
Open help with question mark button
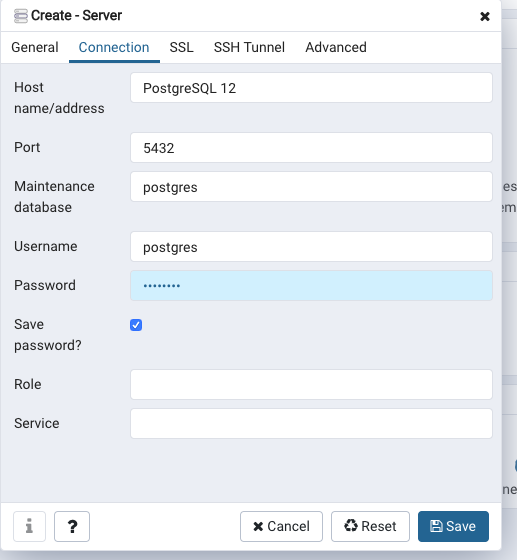pyautogui.click(x=72, y=526)
